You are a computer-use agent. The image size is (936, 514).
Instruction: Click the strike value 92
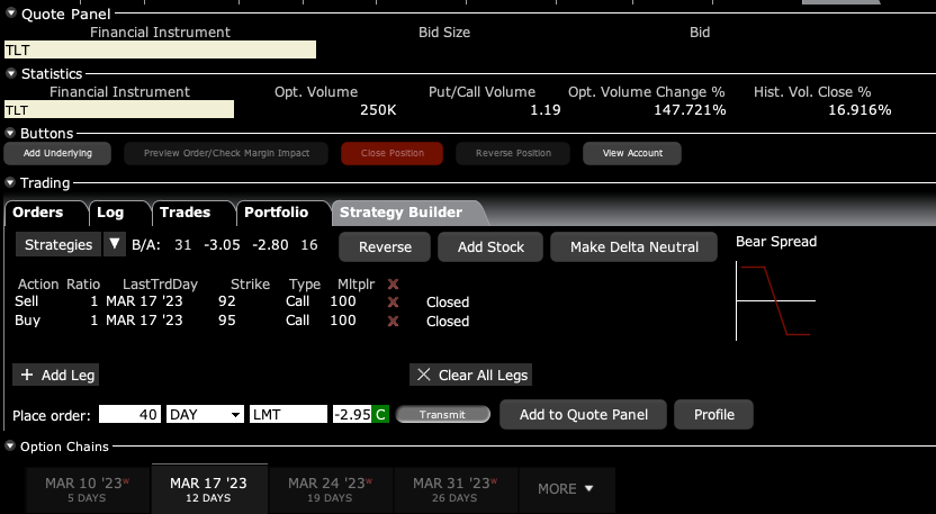pyautogui.click(x=227, y=301)
